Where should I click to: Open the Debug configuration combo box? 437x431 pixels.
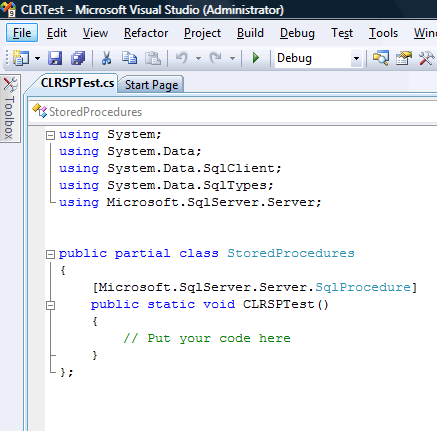click(318, 58)
